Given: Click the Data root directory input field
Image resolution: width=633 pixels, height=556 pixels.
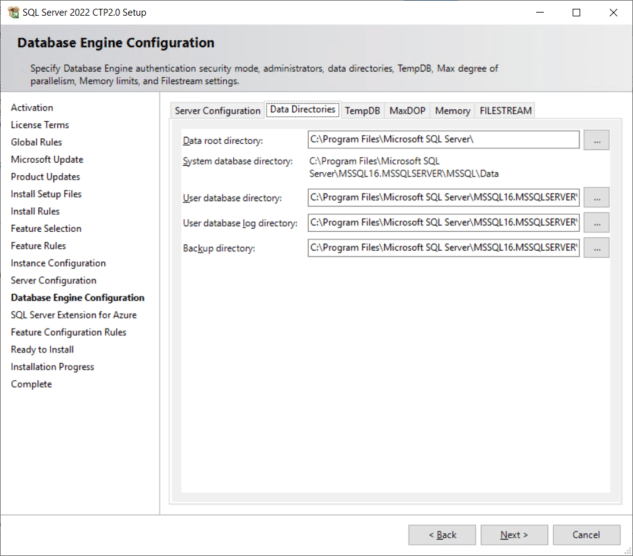Looking at the screenshot, I should pyautogui.click(x=444, y=140).
